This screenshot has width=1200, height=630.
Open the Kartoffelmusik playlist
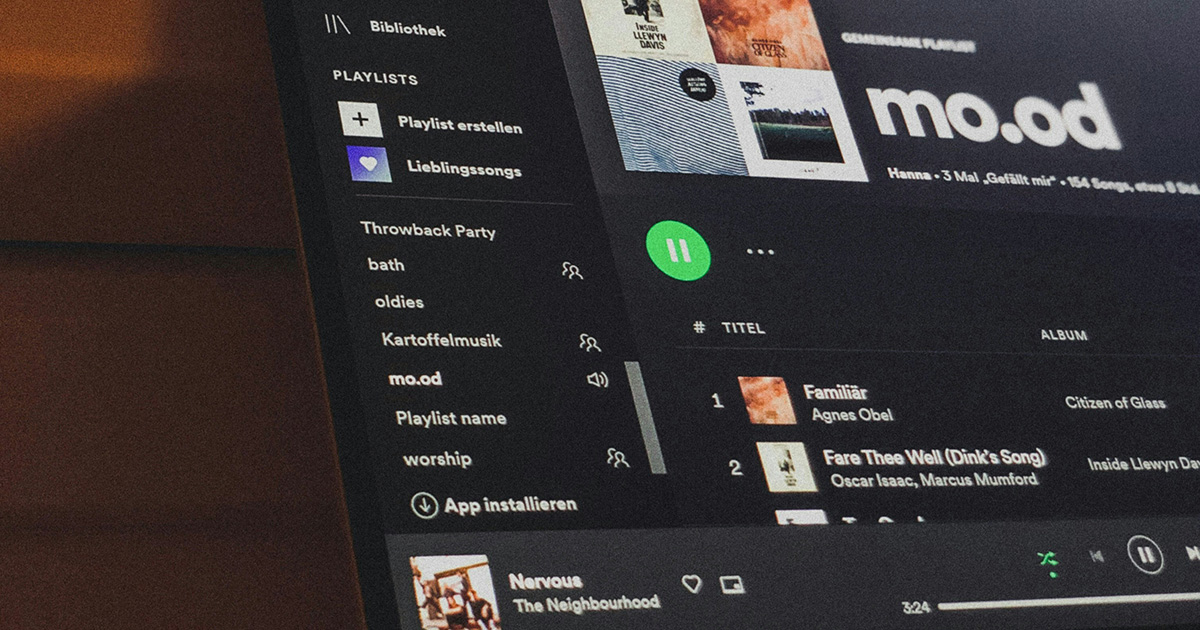(x=441, y=340)
